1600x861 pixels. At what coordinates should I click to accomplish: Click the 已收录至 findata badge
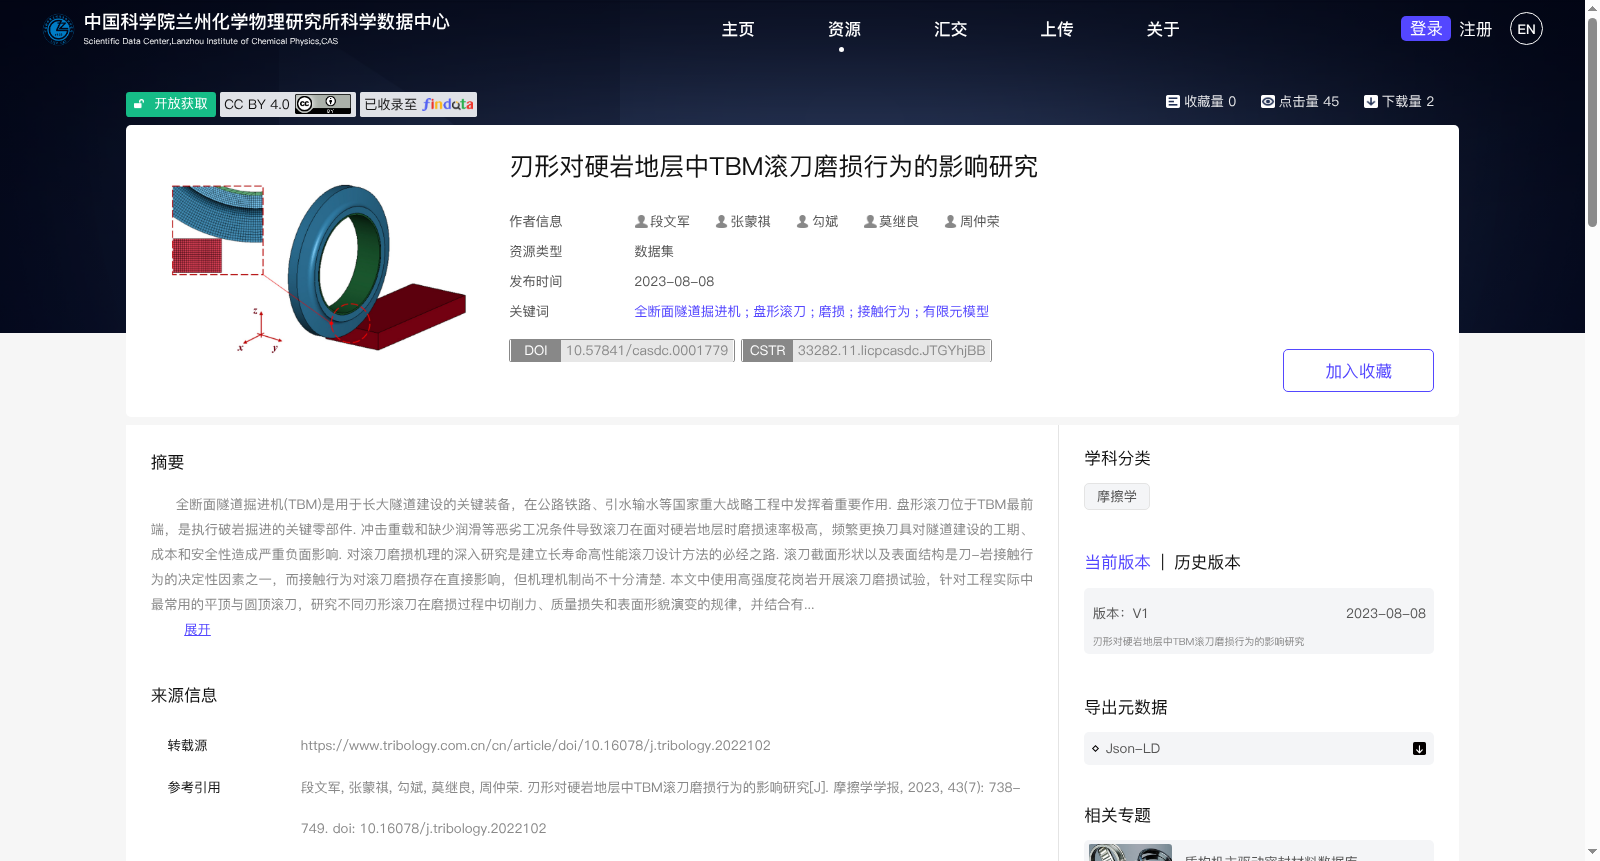click(418, 104)
